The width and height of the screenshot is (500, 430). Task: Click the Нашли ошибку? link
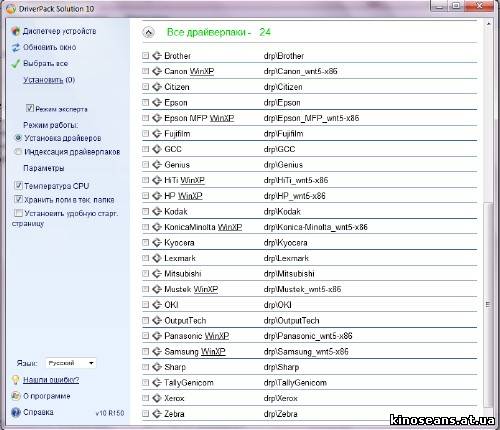(x=51, y=380)
